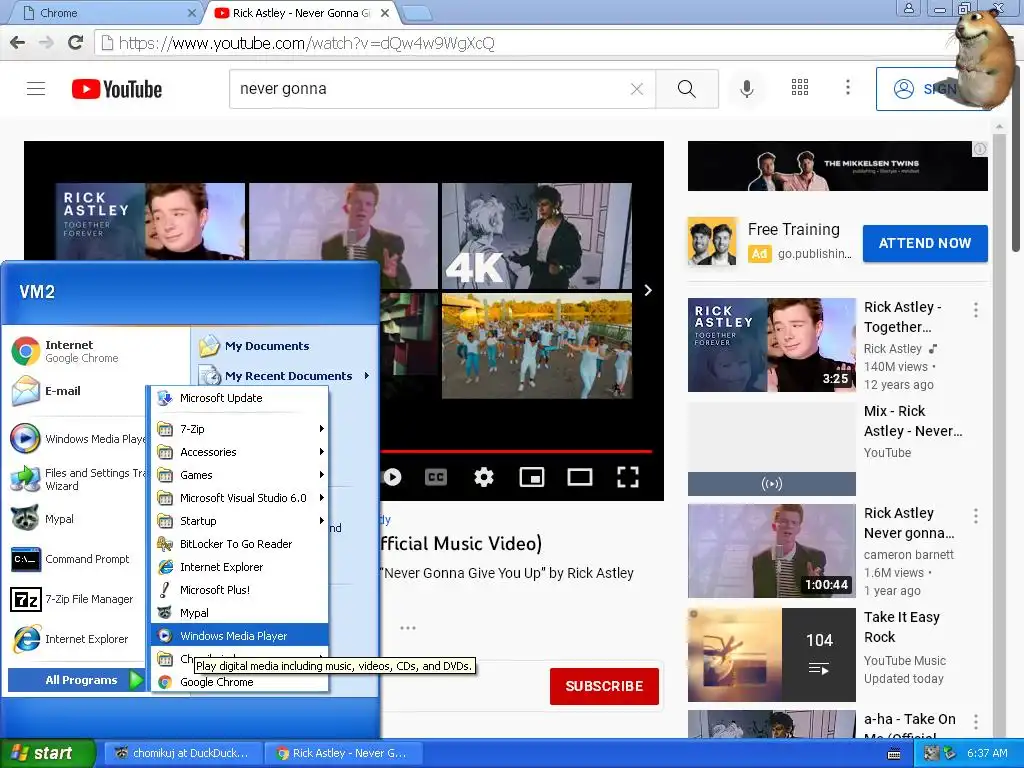This screenshot has width=1024, height=768.
Task: Open a new Chrome tab
Action: coord(416,13)
